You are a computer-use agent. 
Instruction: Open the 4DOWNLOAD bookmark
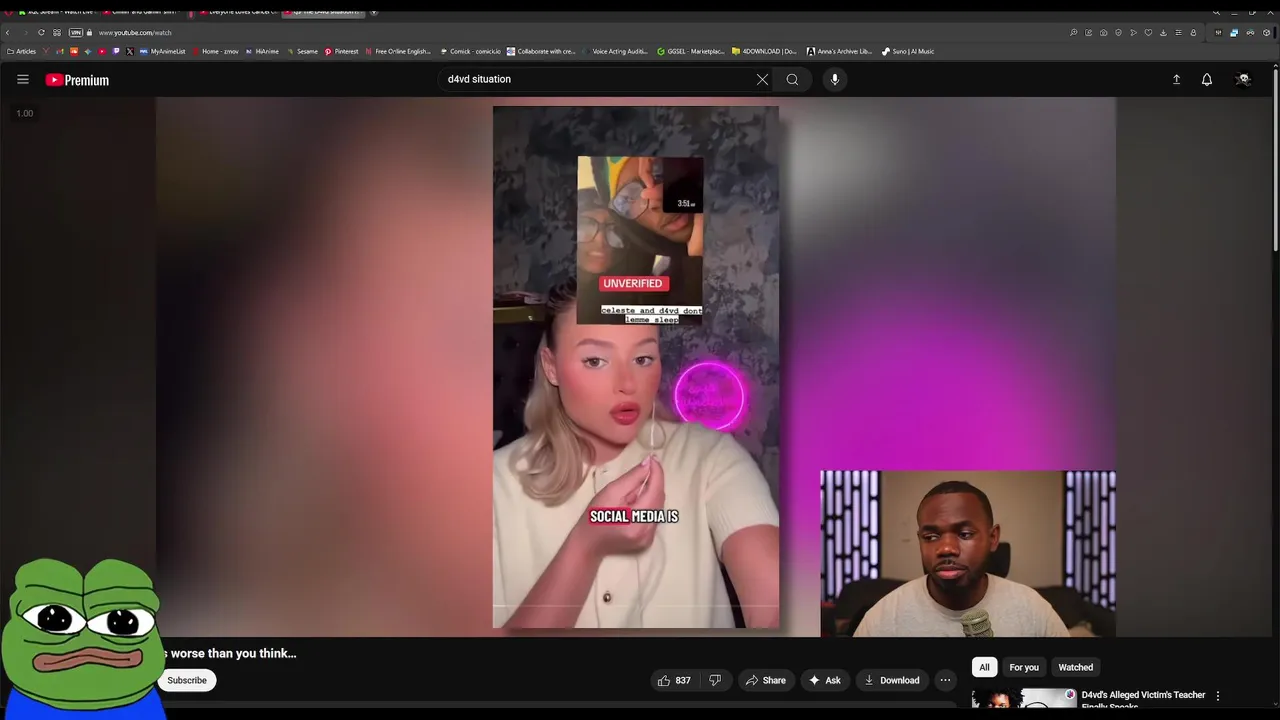coord(764,51)
